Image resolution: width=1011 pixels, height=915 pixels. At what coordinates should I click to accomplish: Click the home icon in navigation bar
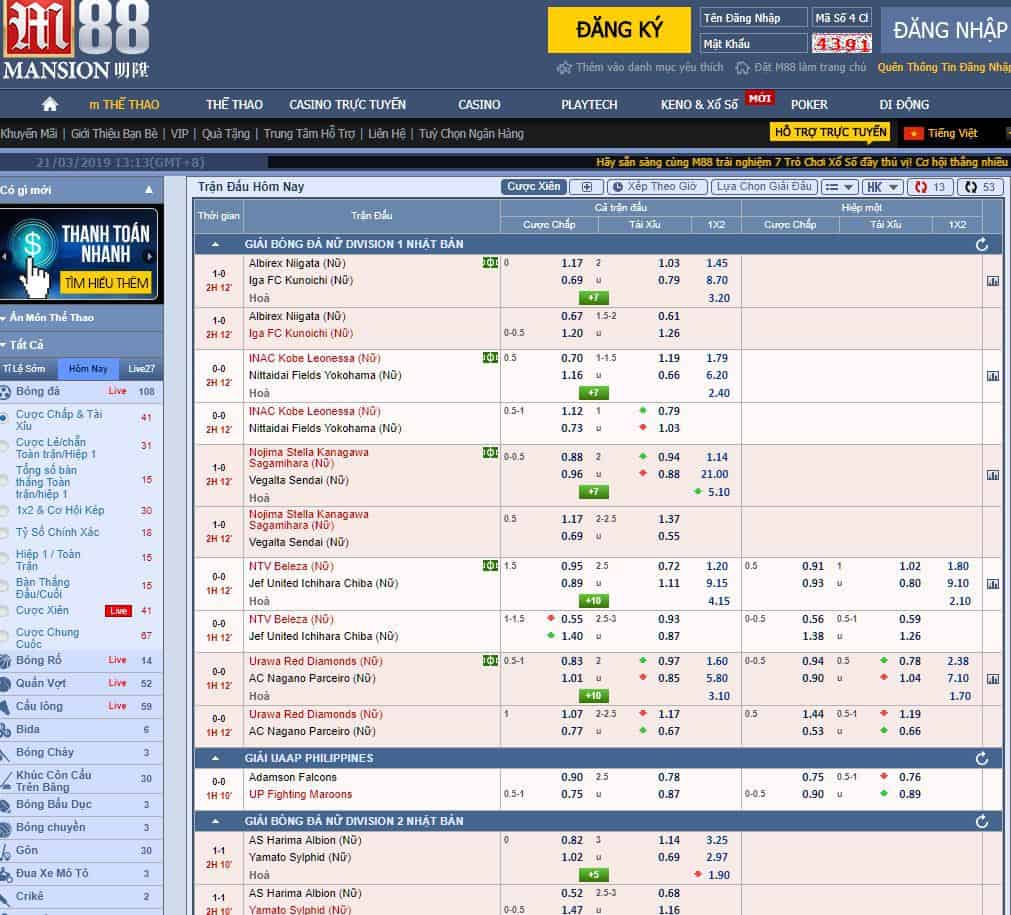click(x=50, y=104)
